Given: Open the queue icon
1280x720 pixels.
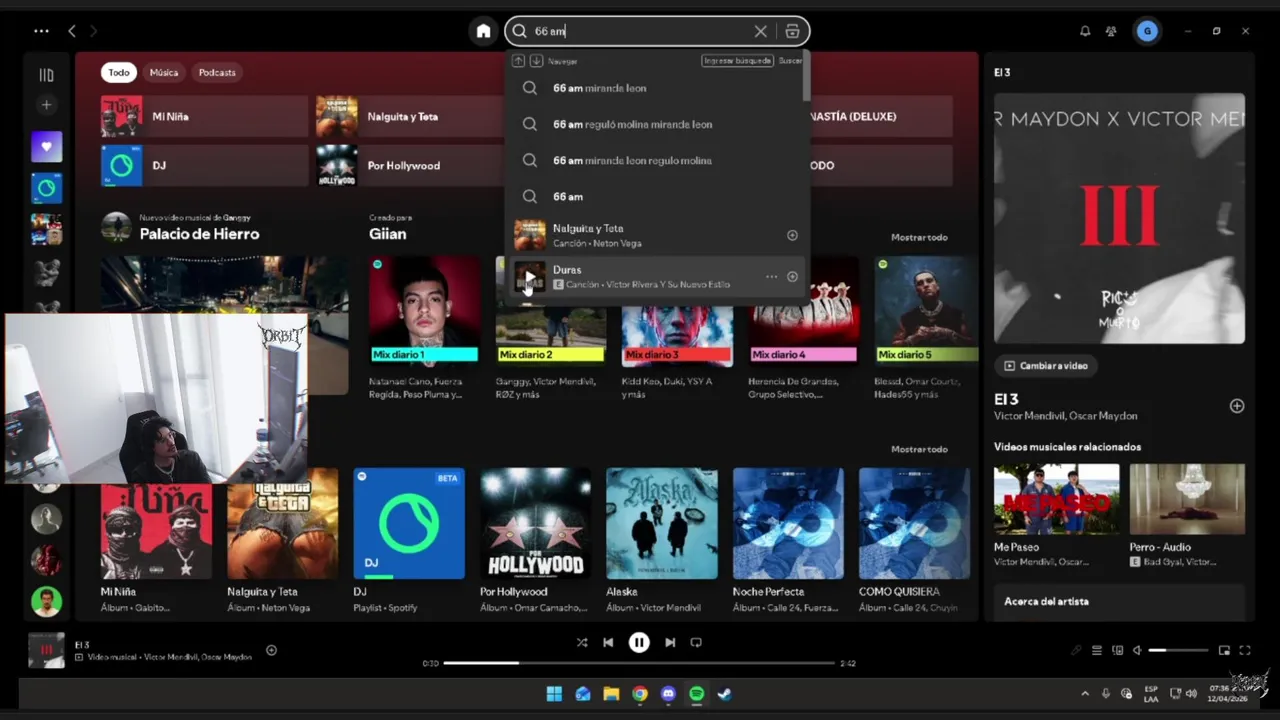Looking at the screenshot, I should [x=1096, y=650].
